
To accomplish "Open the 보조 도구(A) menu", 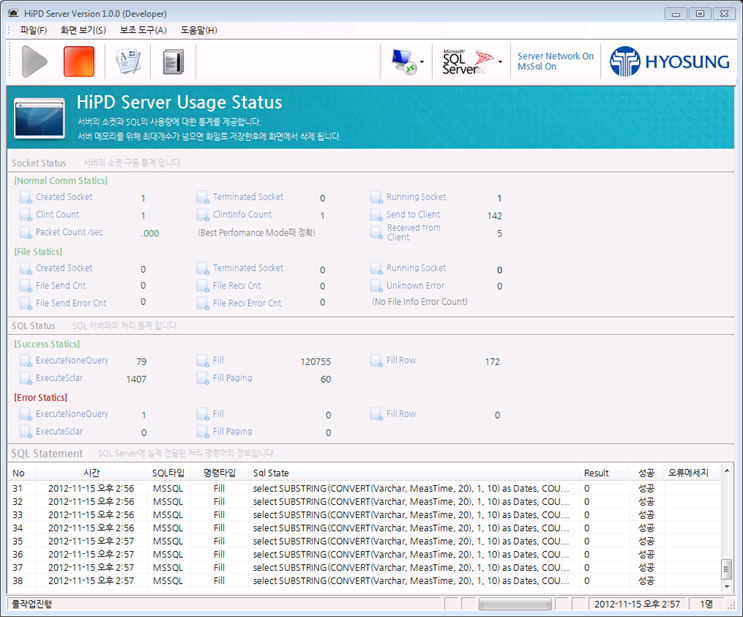I will click(143, 30).
